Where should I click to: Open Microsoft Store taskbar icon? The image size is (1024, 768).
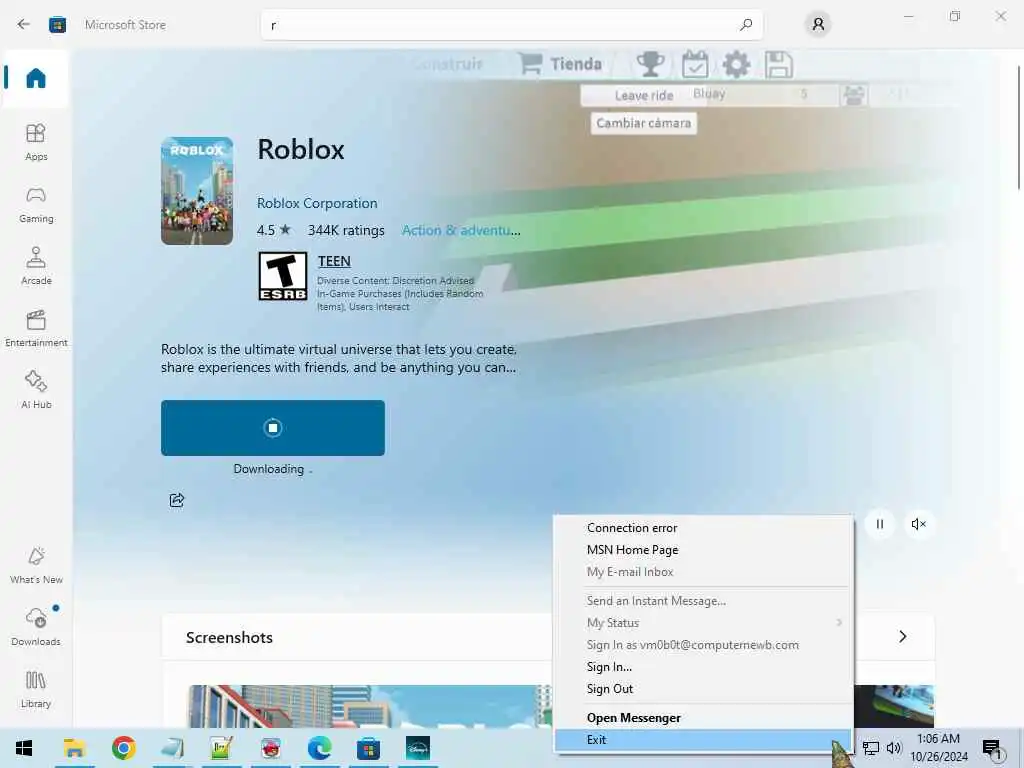tap(368, 748)
